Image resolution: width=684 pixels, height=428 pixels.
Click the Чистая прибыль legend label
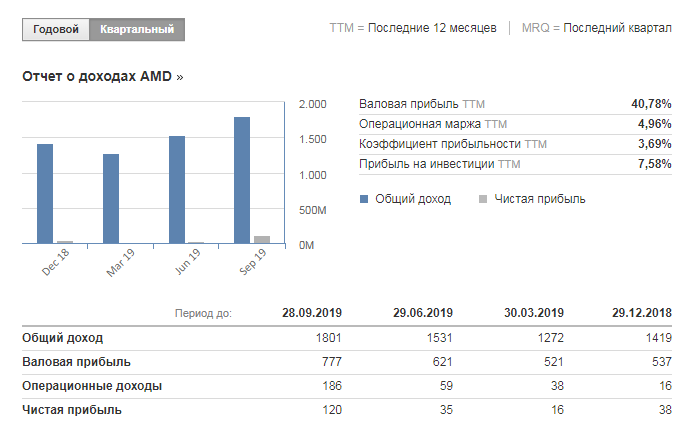coord(540,199)
